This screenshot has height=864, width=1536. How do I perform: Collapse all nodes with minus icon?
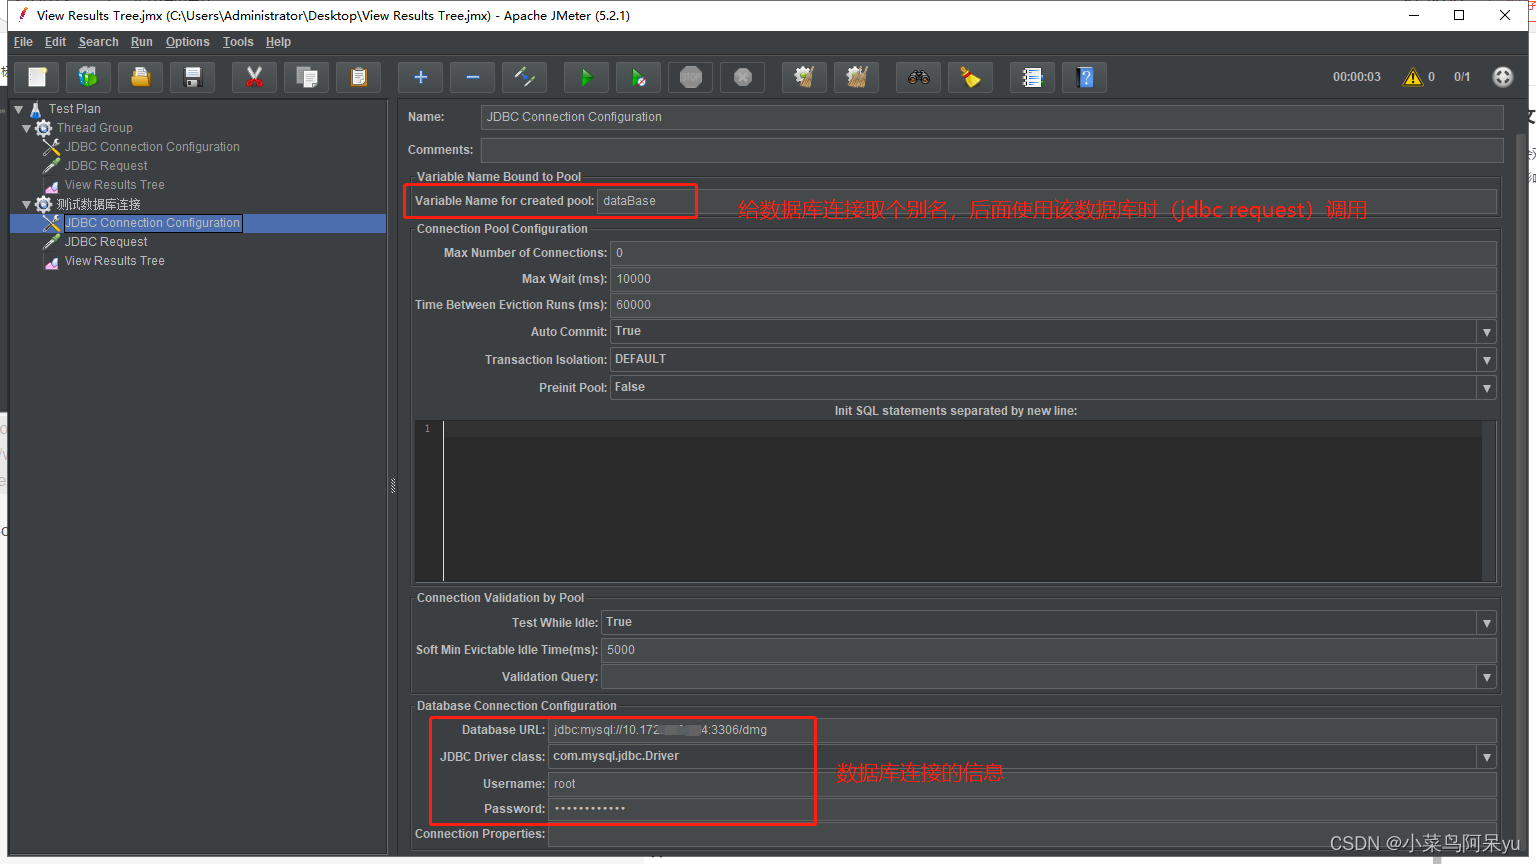click(473, 77)
